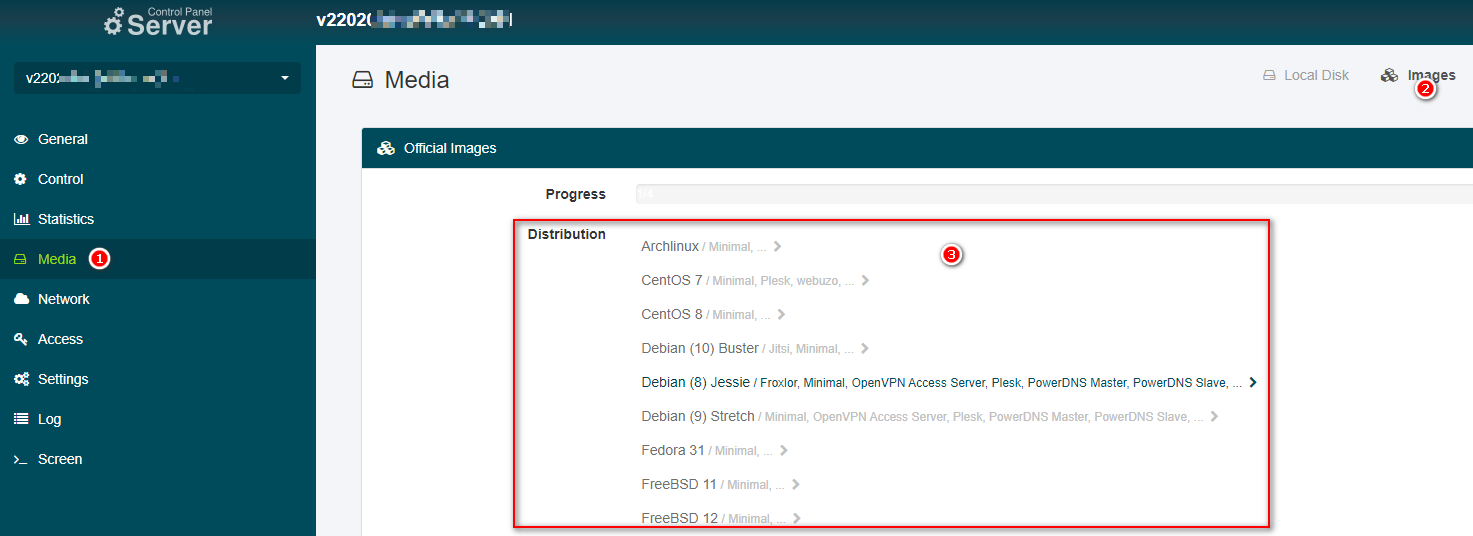Expand the Debian (8) Jessie chevron
1473x536 pixels.
click(x=1253, y=382)
